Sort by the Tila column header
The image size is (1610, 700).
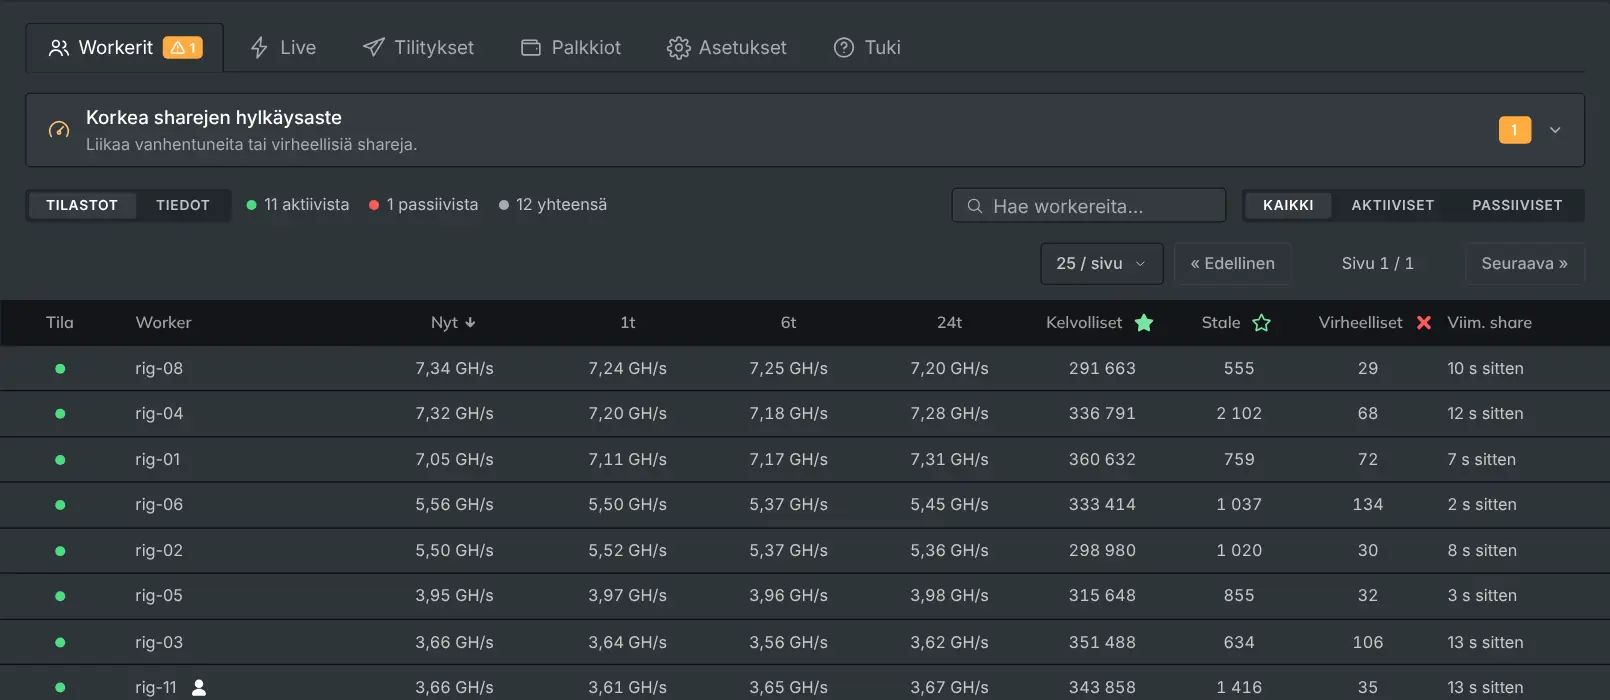click(60, 322)
